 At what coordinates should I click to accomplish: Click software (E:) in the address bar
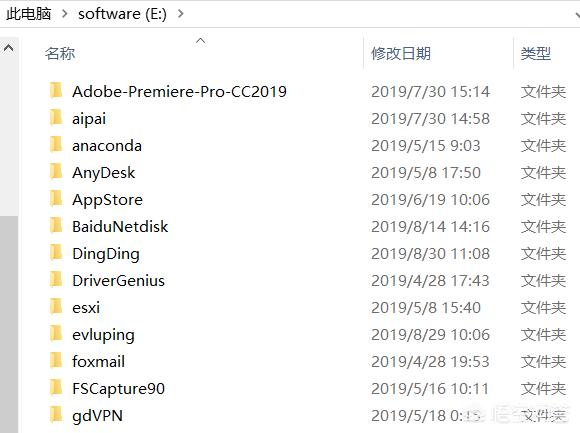[x=122, y=14]
